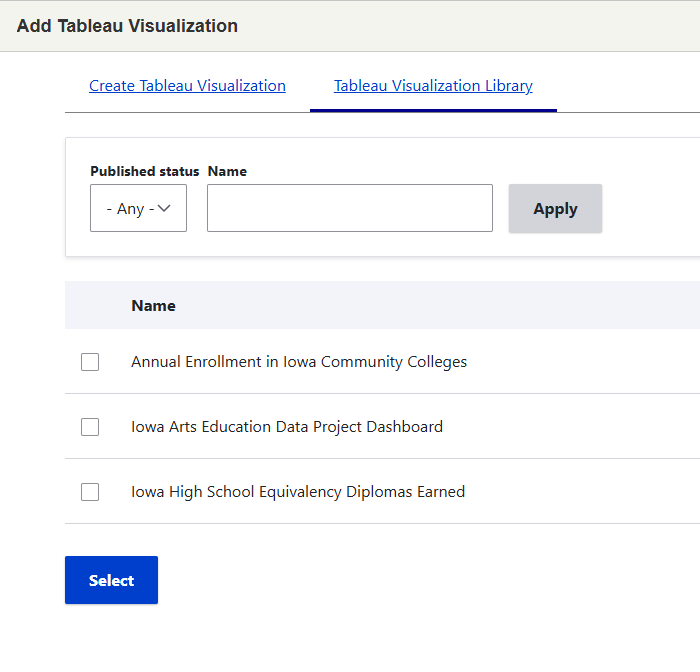Click the Published status label
This screenshot has width=700, height=672.
coord(144,171)
